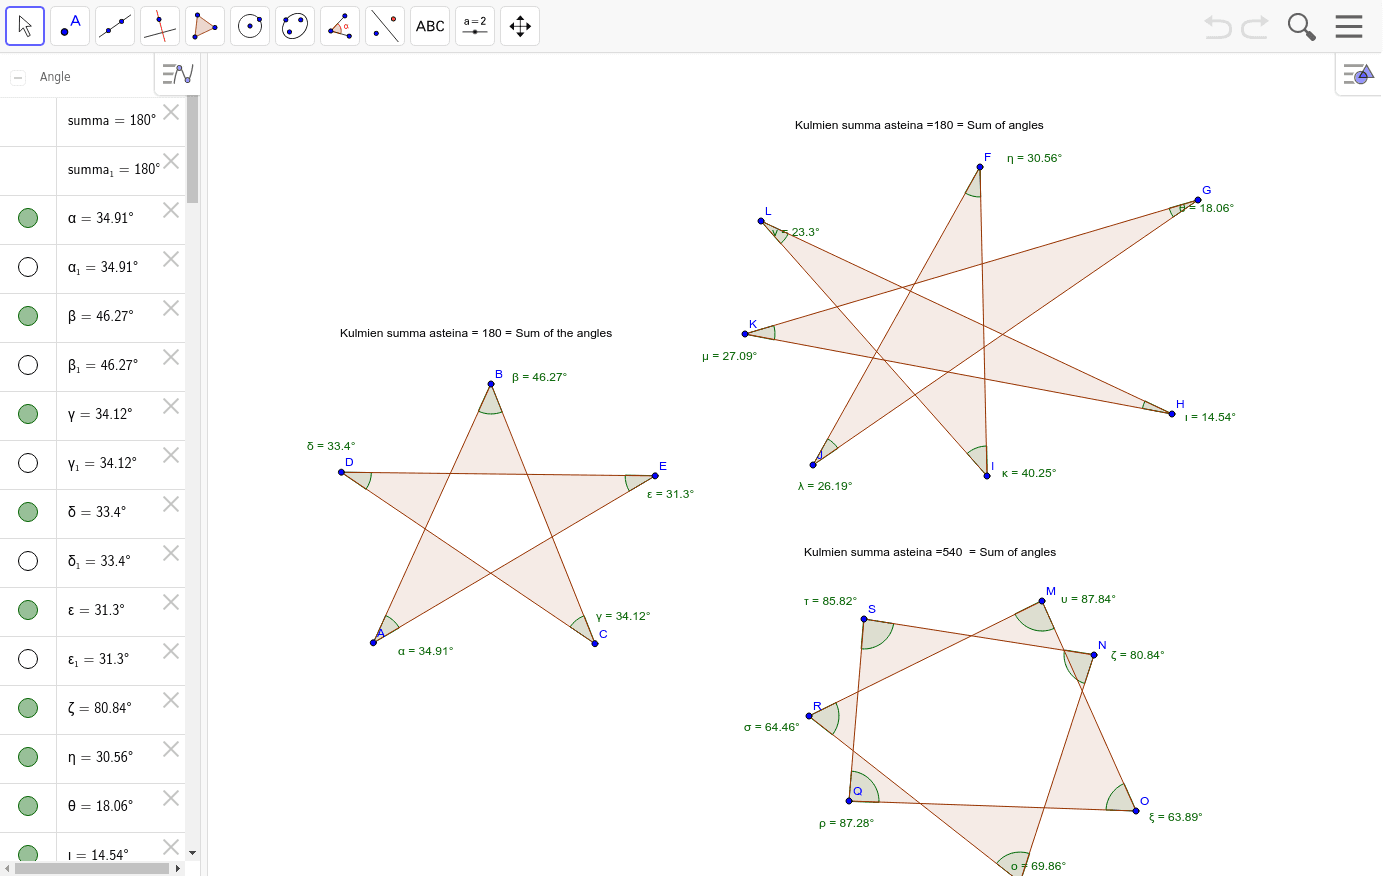Select the Move Graphics View tool
The height and width of the screenshot is (878, 1383).
[x=520, y=26]
